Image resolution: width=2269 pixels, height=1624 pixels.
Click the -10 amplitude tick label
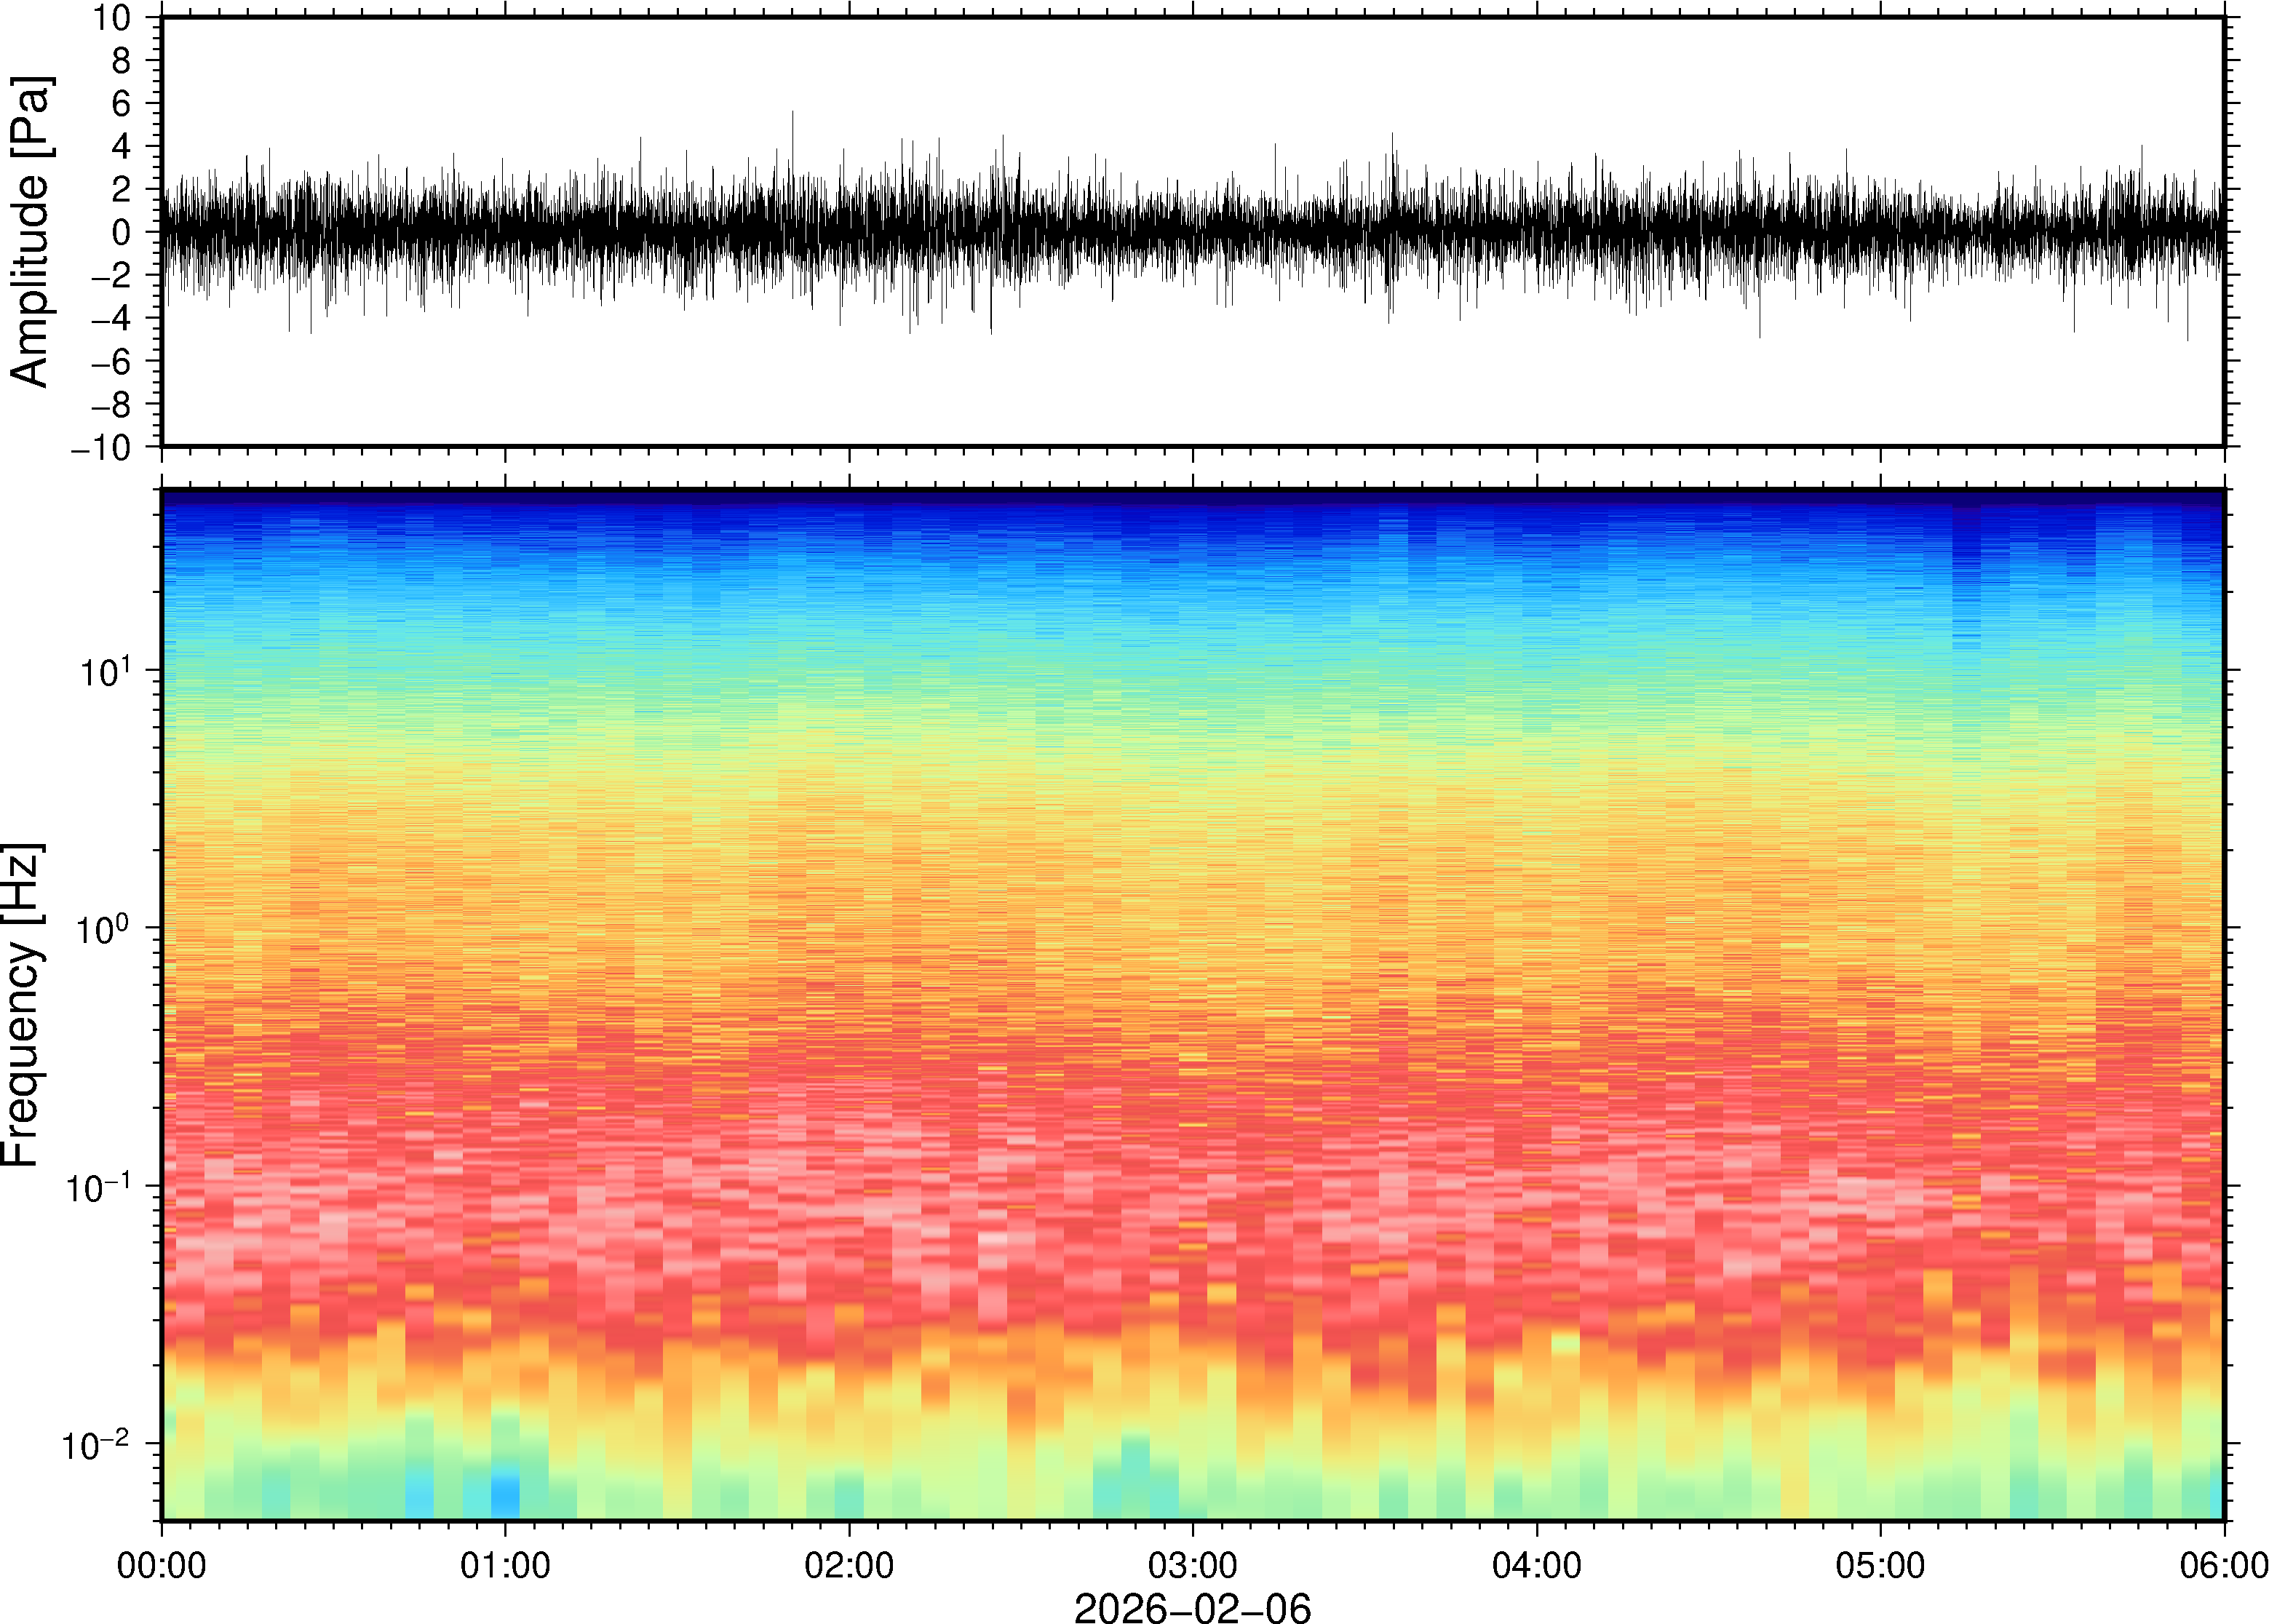tap(100, 448)
